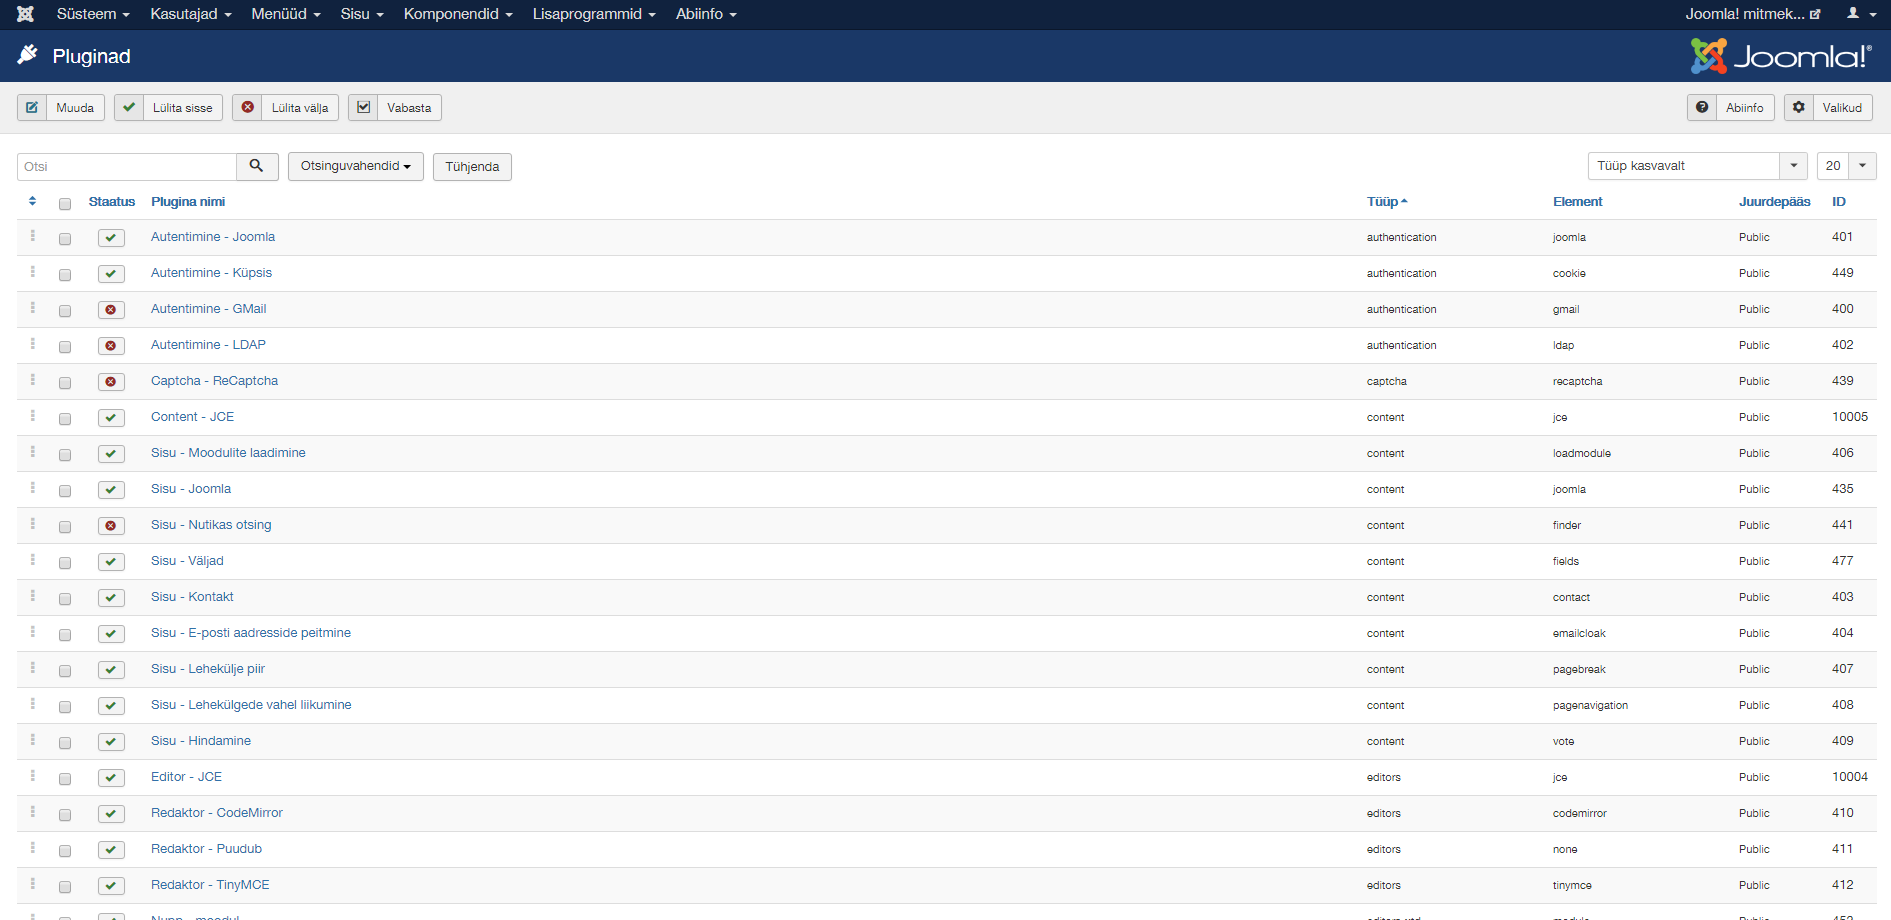Screen dimensions: 1891x920
Task: Expand the Otsinguvahendid search tools dropdown
Action: (x=356, y=166)
